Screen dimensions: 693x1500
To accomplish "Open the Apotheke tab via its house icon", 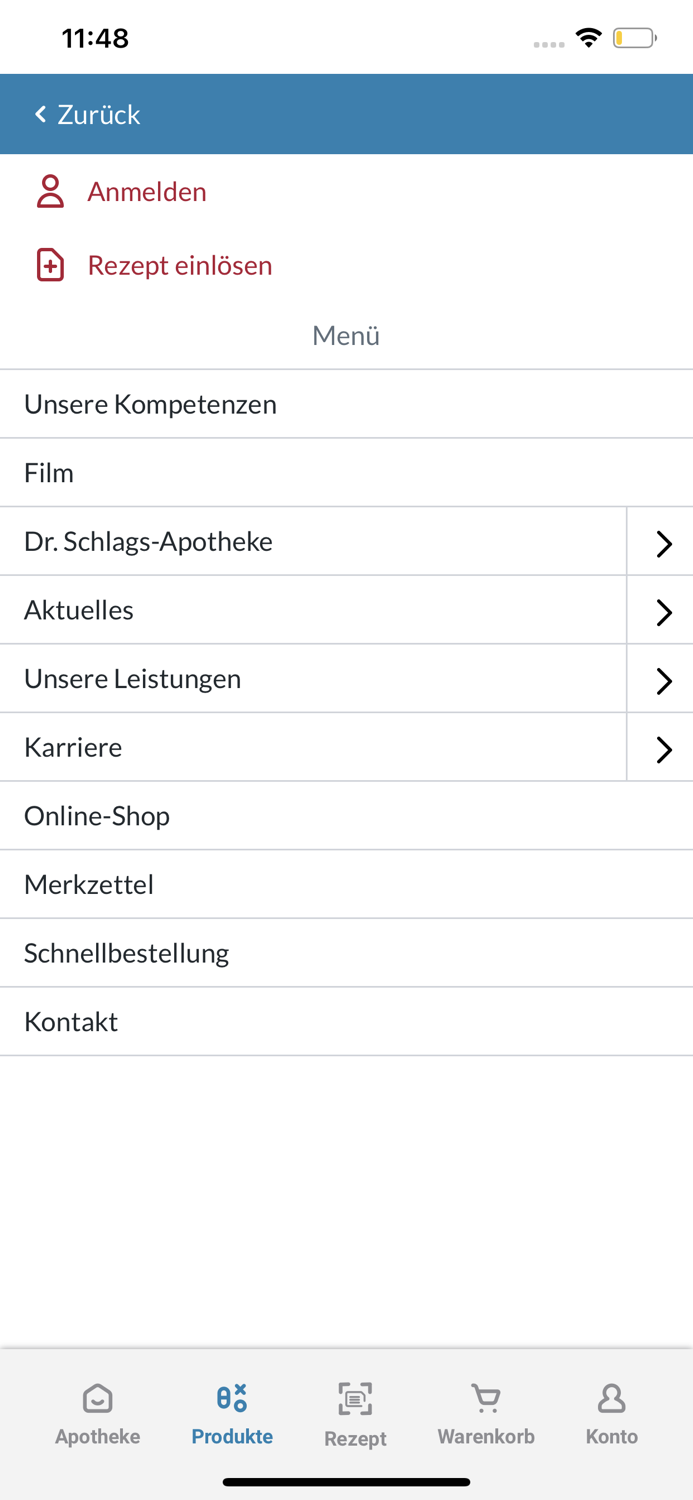I will [x=96, y=1399].
